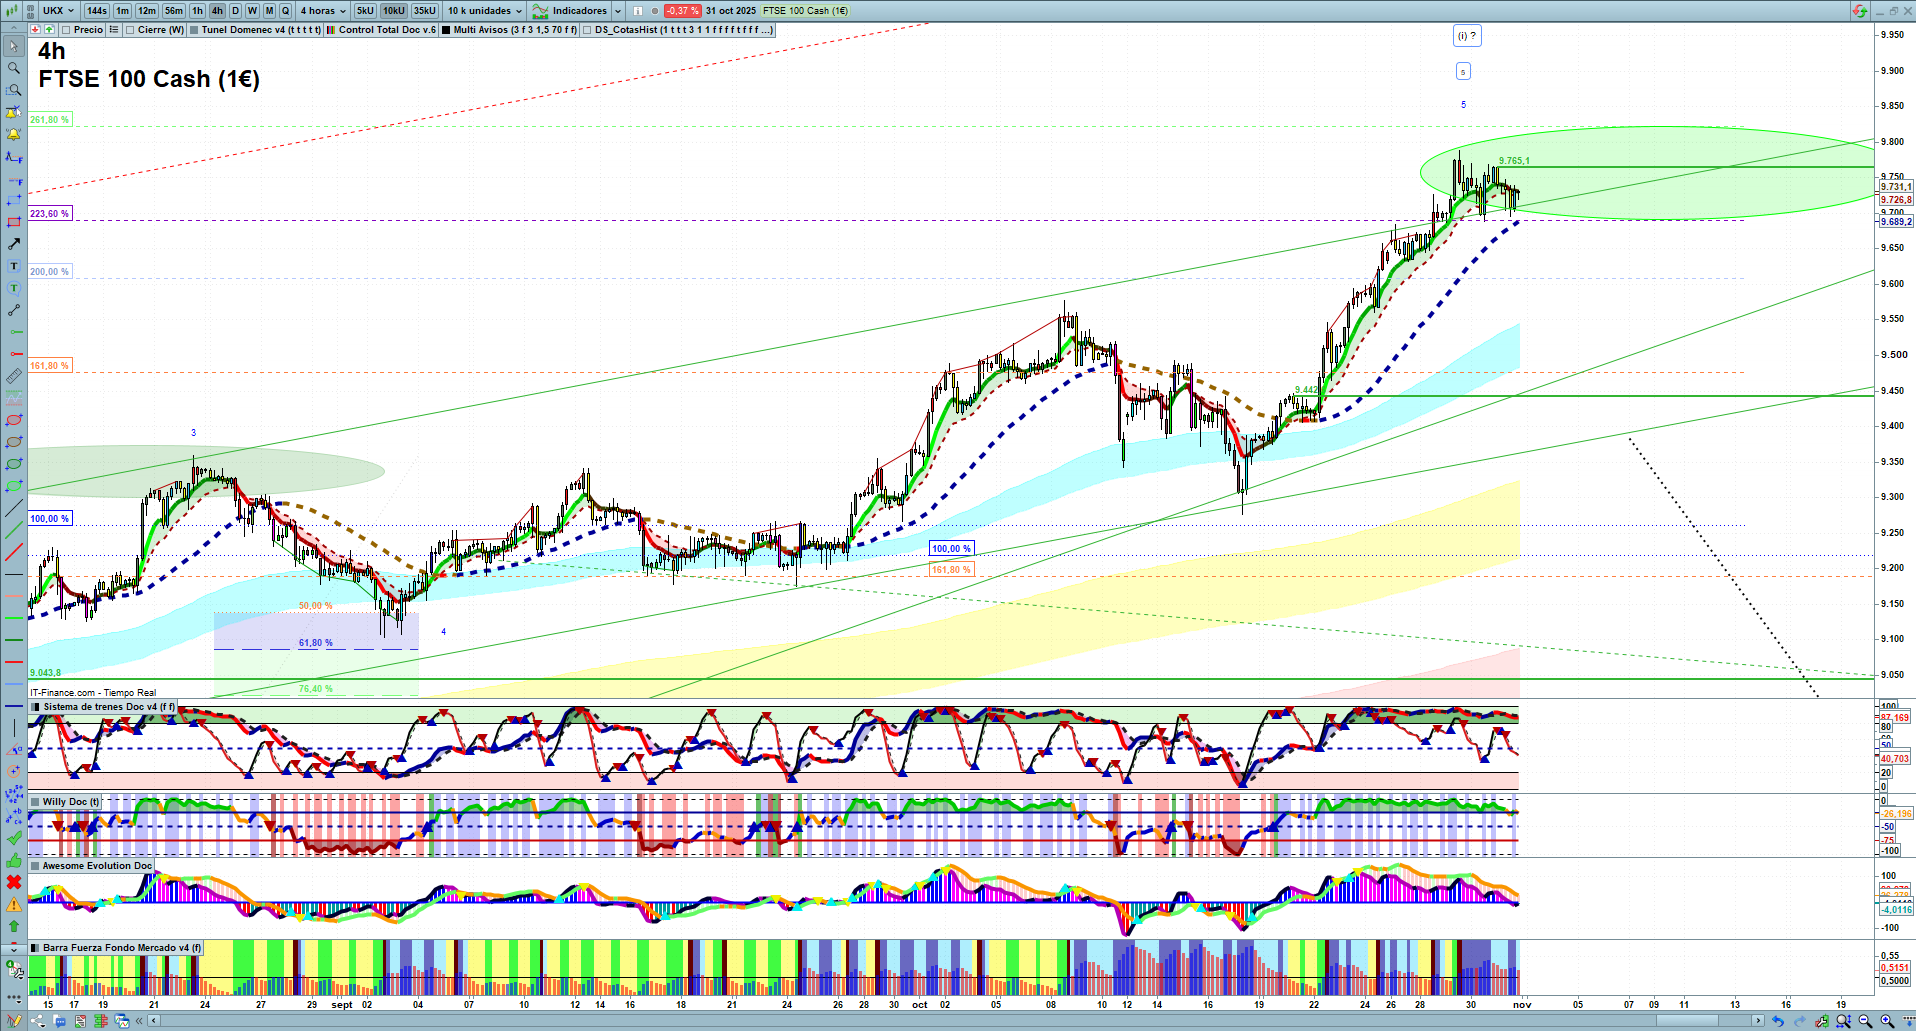This screenshot has height=1031, width=1916.
Task: Enable the Cierre (W) checkbox
Action: click(x=130, y=30)
